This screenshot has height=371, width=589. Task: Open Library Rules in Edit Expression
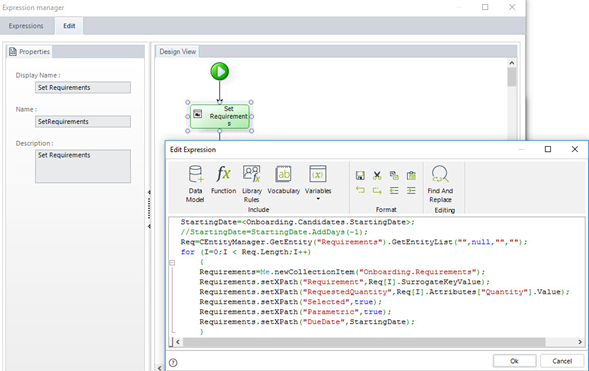pos(252,184)
